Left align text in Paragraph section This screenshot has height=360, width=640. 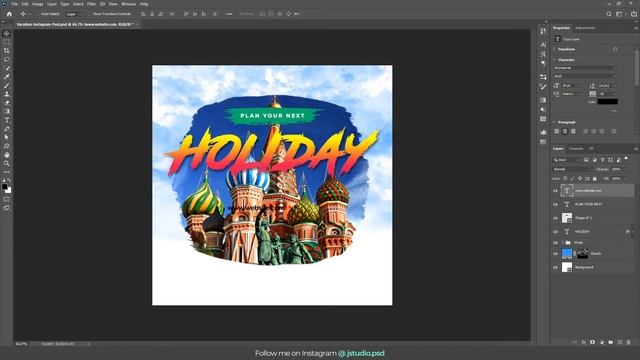pyautogui.click(x=557, y=131)
